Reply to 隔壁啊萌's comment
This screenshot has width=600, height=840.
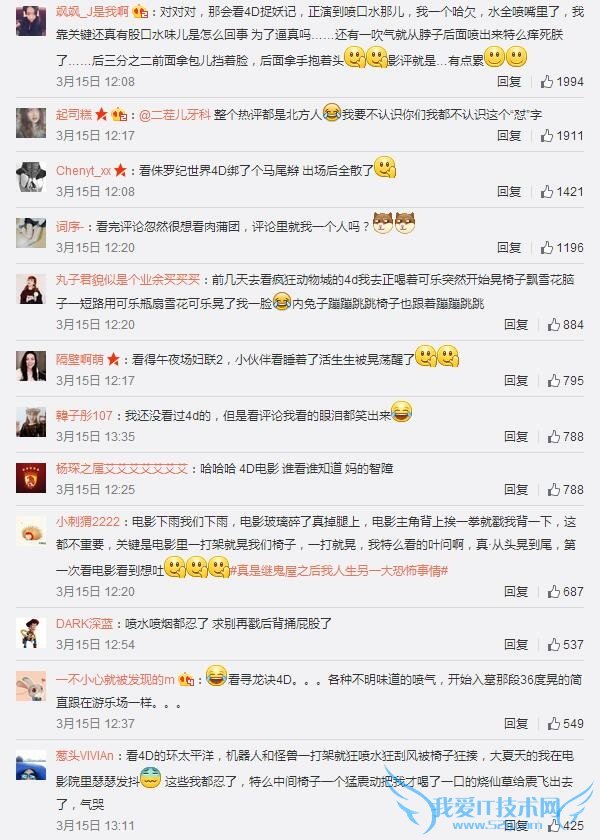click(x=516, y=380)
